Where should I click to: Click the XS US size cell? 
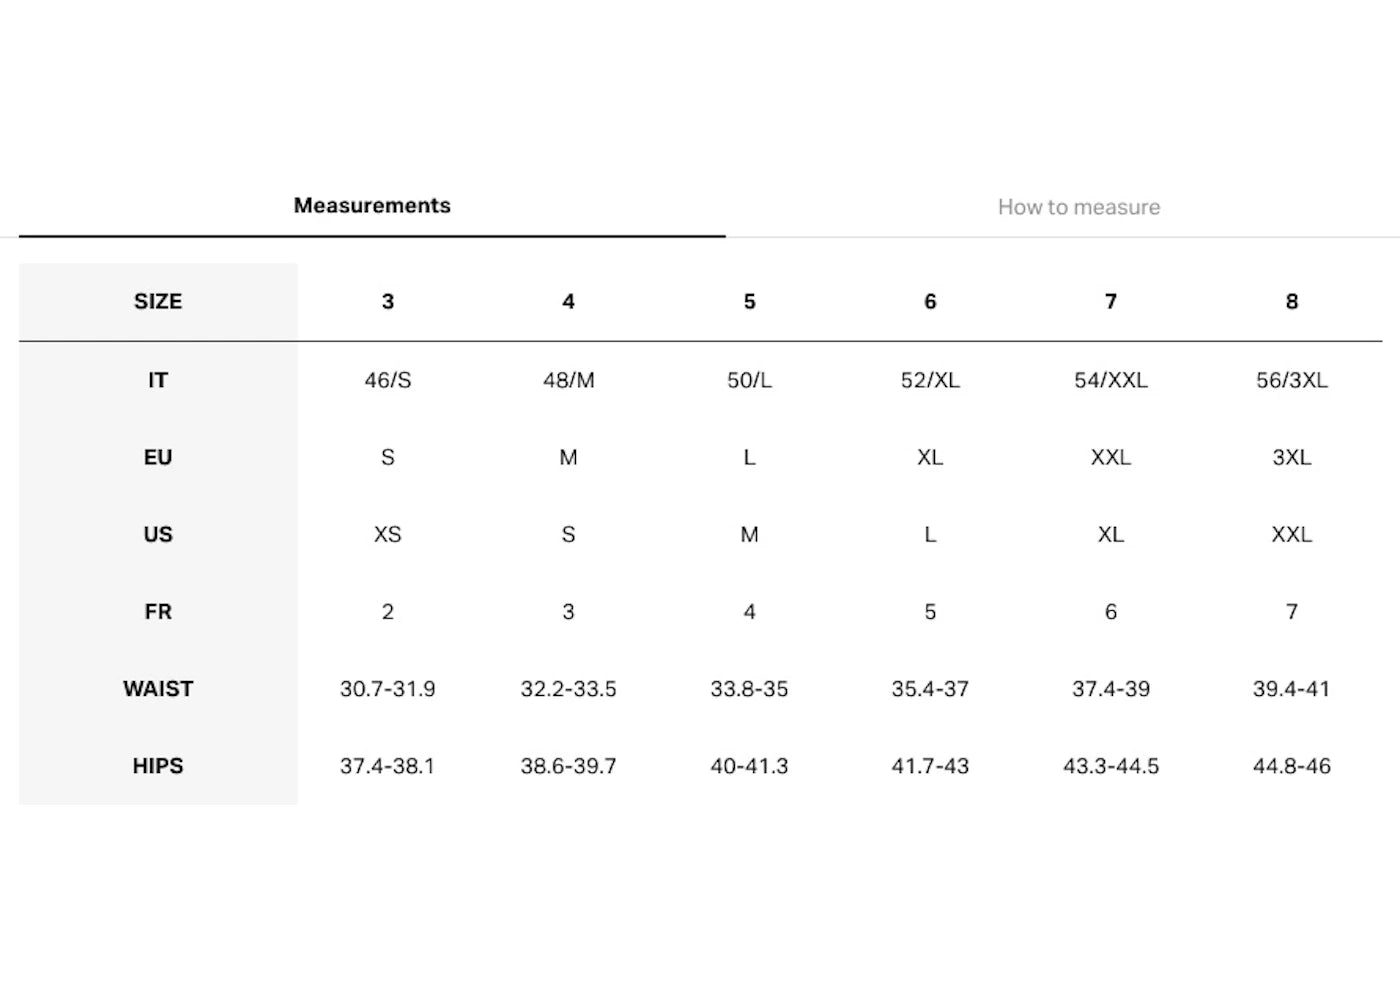tap(388, 534)
